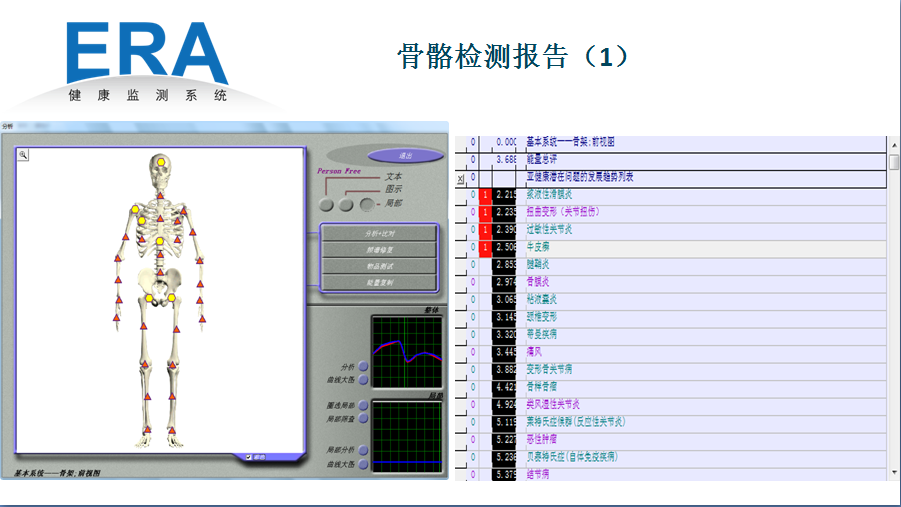Click the 局部 round view button
The image size is (901, 507).
(x=368, y=205)
